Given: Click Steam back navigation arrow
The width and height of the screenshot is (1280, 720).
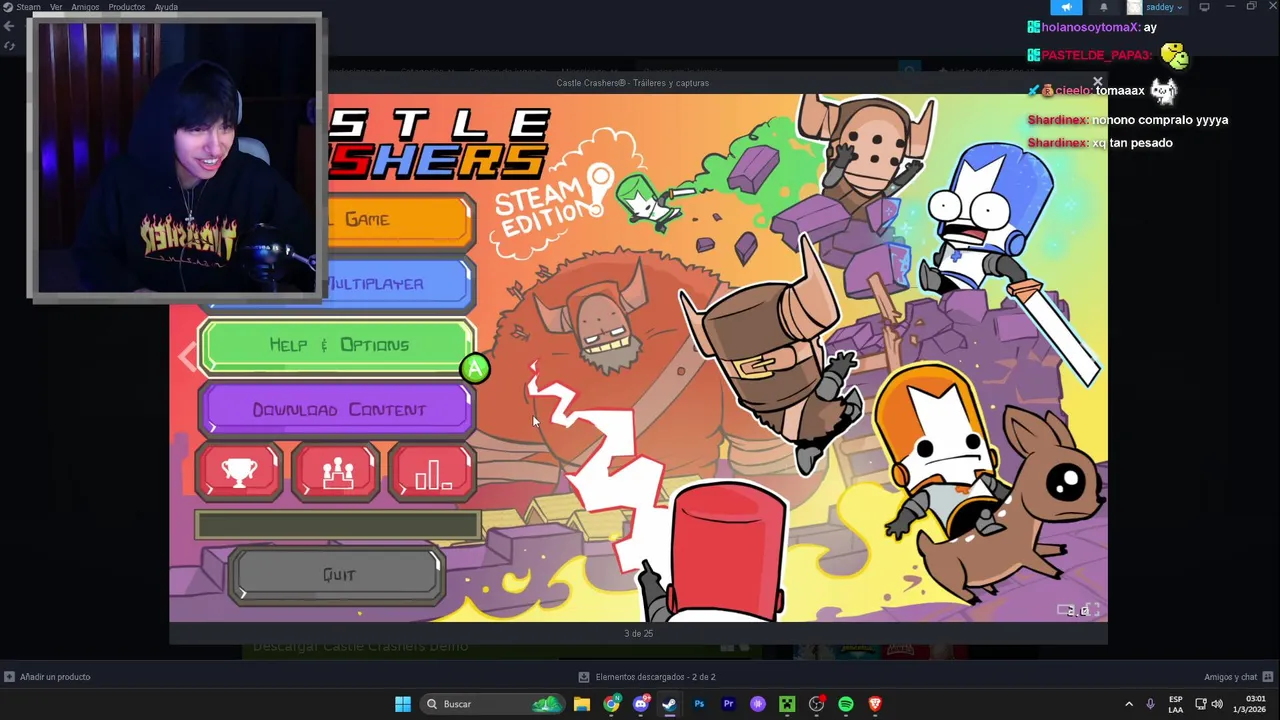Looking at the screenshot, I should [x=9, y=27].
